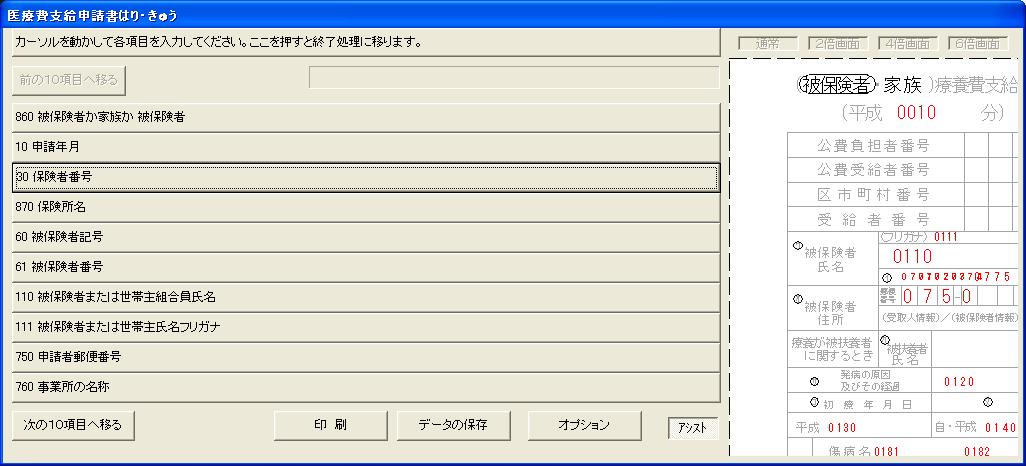Select 60 被保険者記号 row
The width and height of the screenshot is (1026, 466).
coord(365,237)
